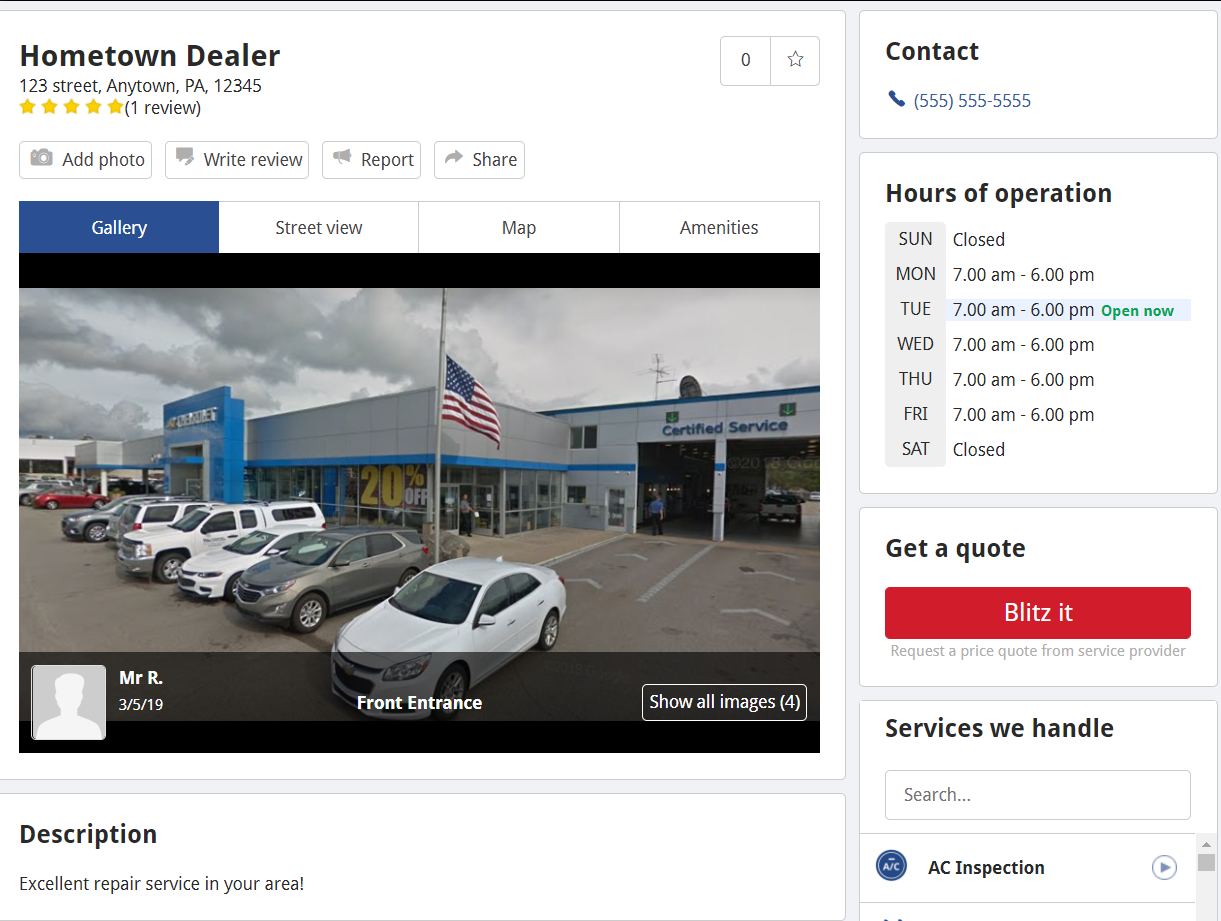This screenshot has height=921, width=1221.
Task: Click Mr R. profile avatar thumbnail
Action: point(69,702)
